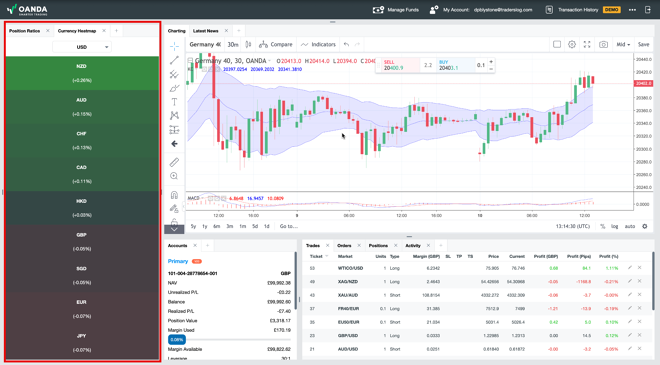Edit the WTICO/USD trade with pencil icon

(x=630, y=268)
